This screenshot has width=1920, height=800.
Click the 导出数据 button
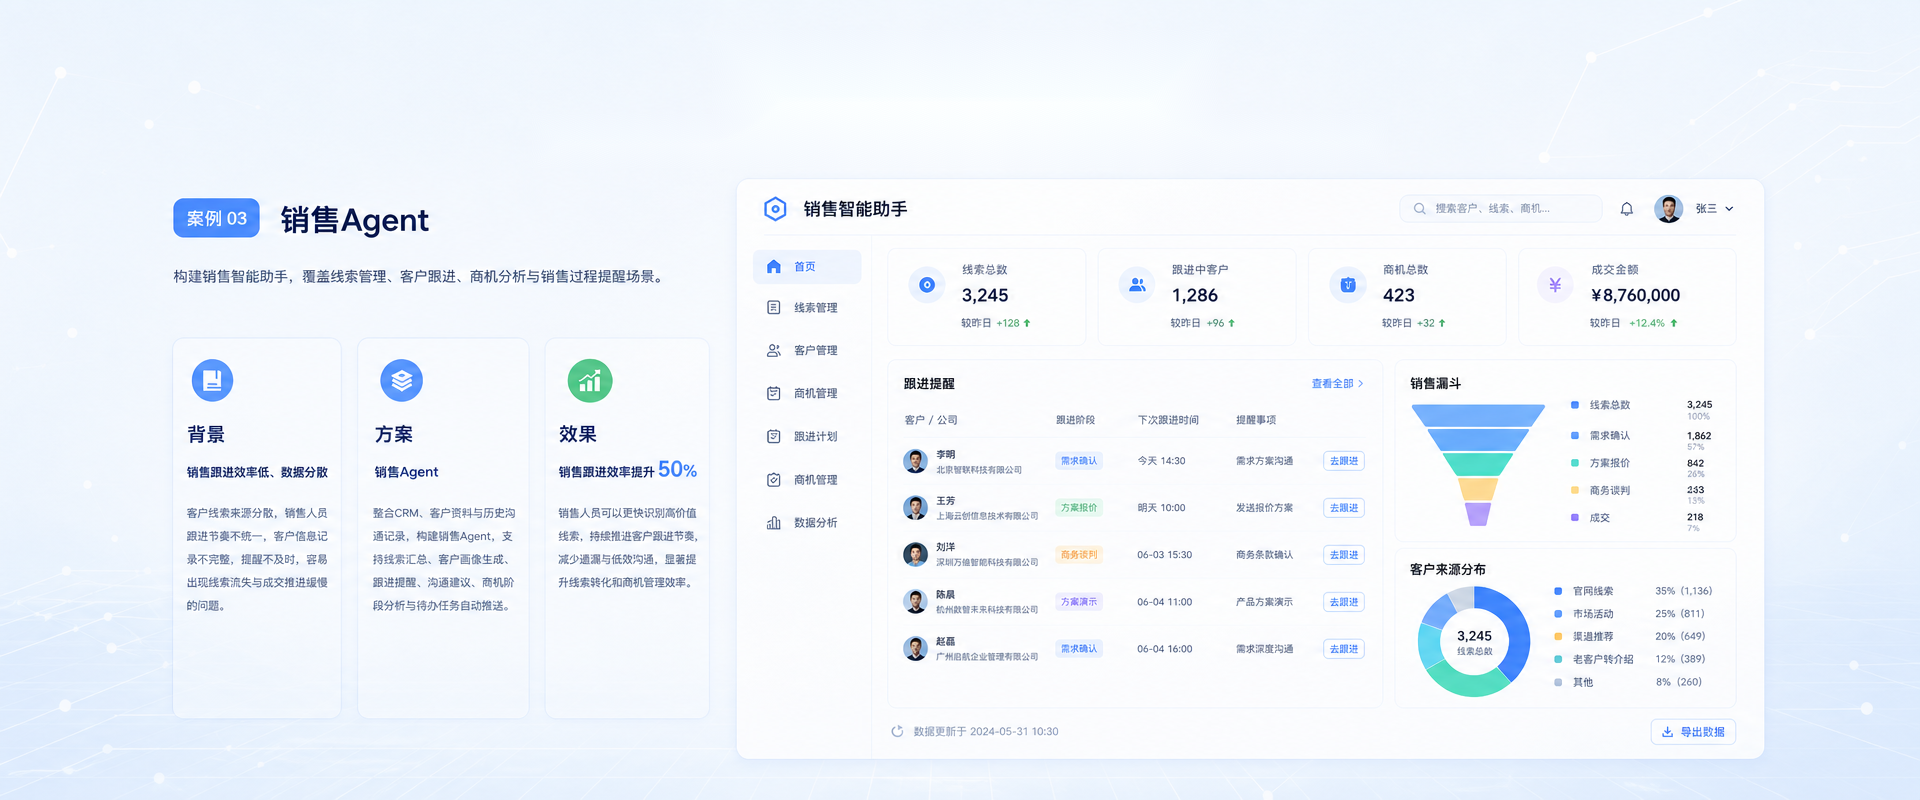pyautogui.click(x=1693, y=732)
